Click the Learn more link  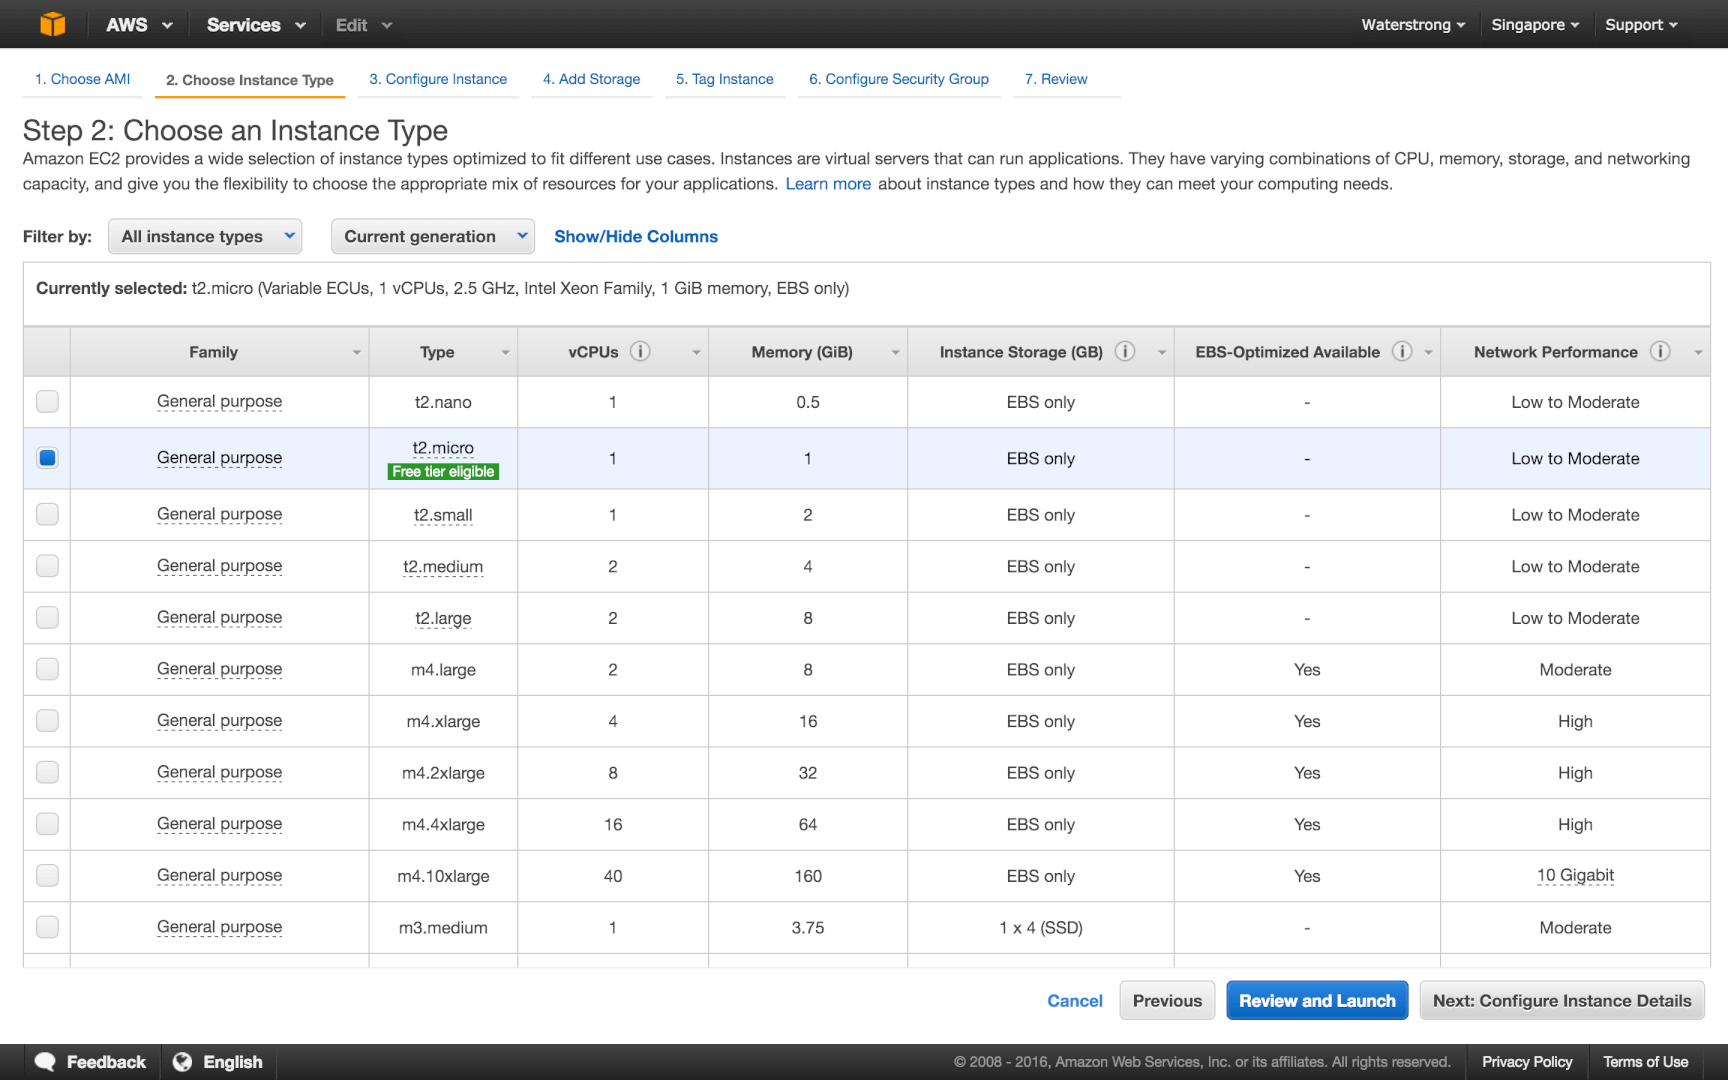point(828,184)
